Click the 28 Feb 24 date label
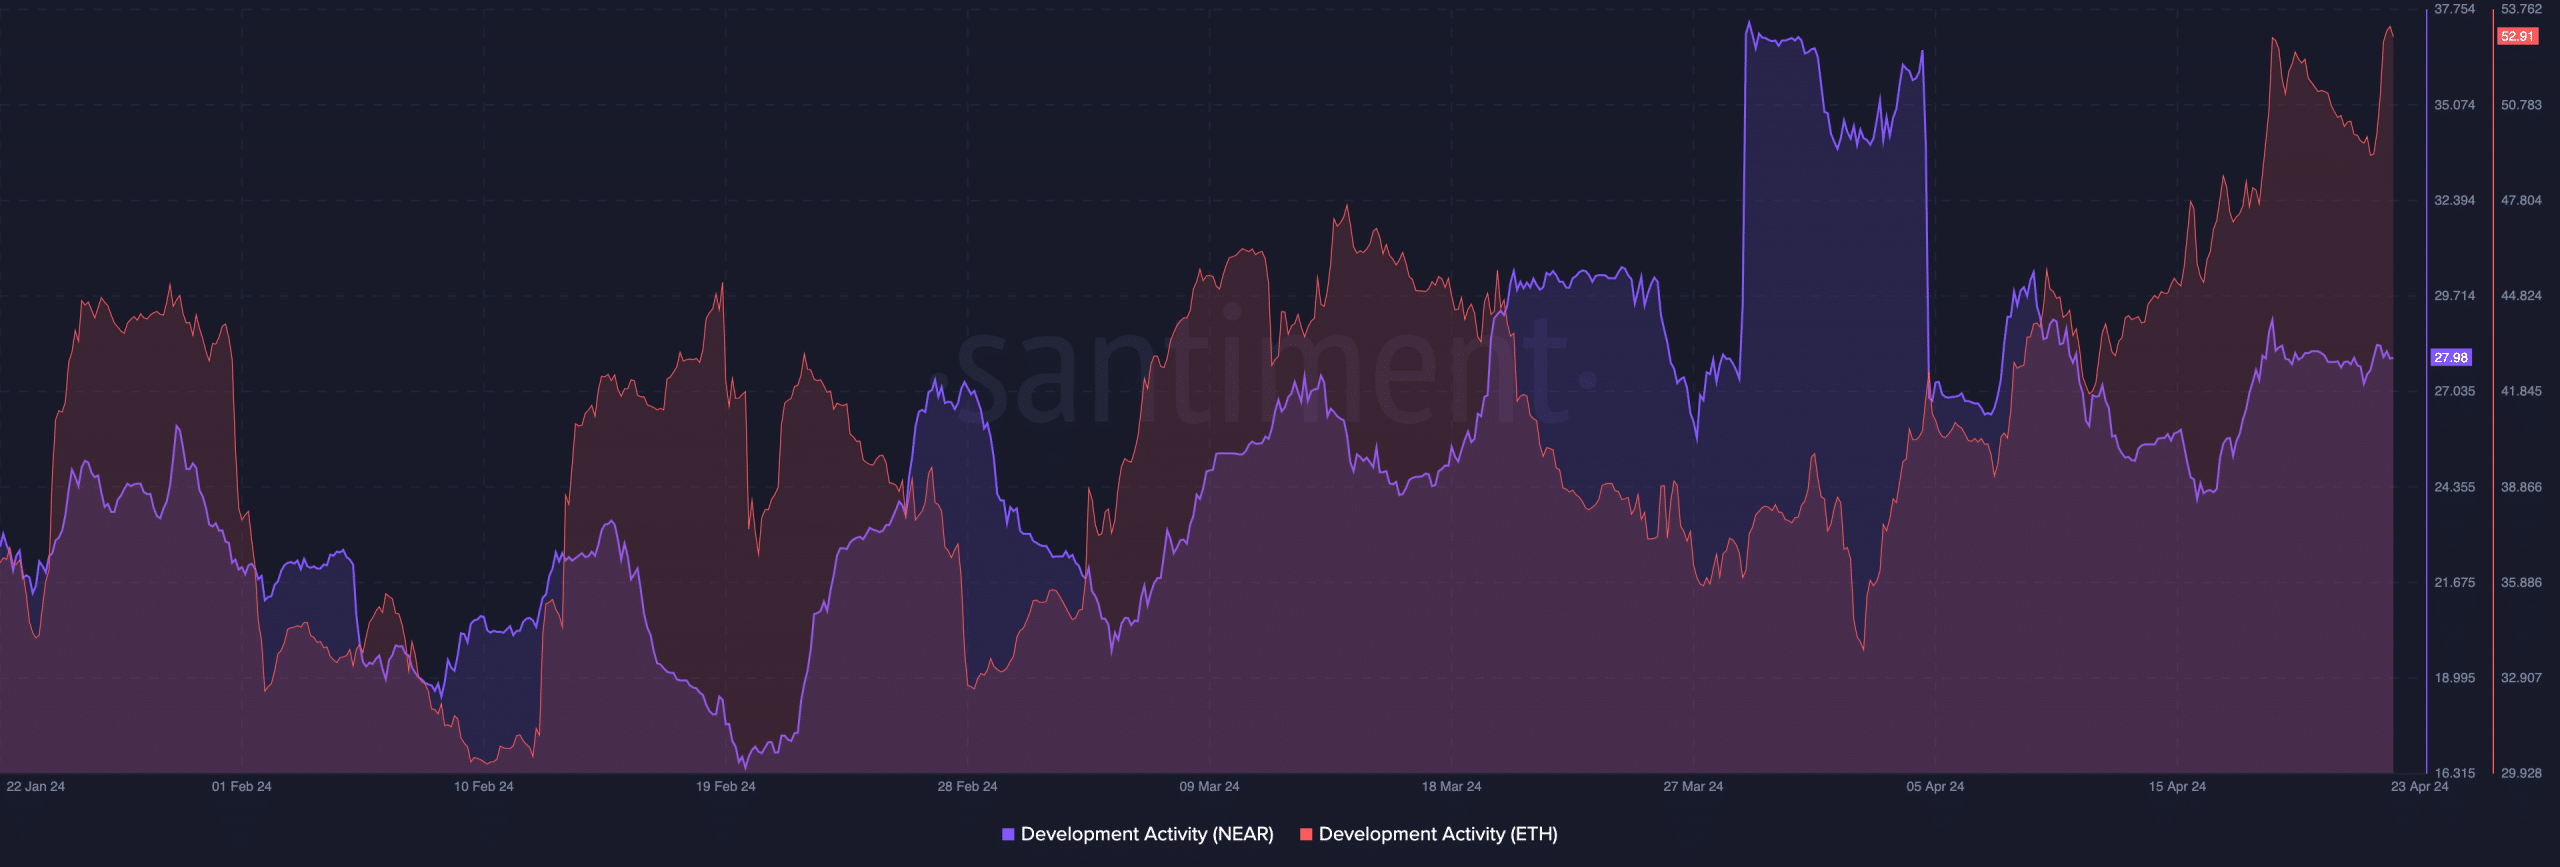2560x867 pixels. point(967,786)
